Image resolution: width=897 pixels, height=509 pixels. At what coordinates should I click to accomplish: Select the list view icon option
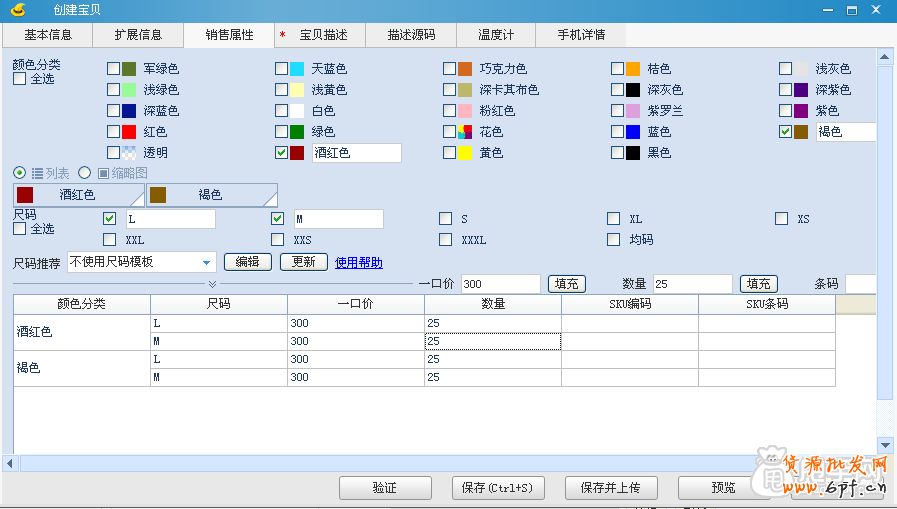[37, 173]
